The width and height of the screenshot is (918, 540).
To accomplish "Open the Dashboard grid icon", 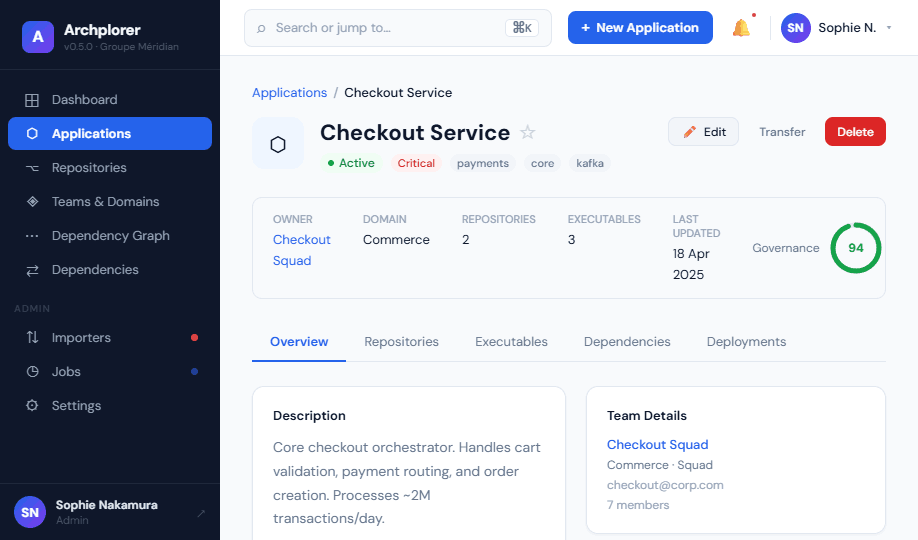I will pos(32,100).
